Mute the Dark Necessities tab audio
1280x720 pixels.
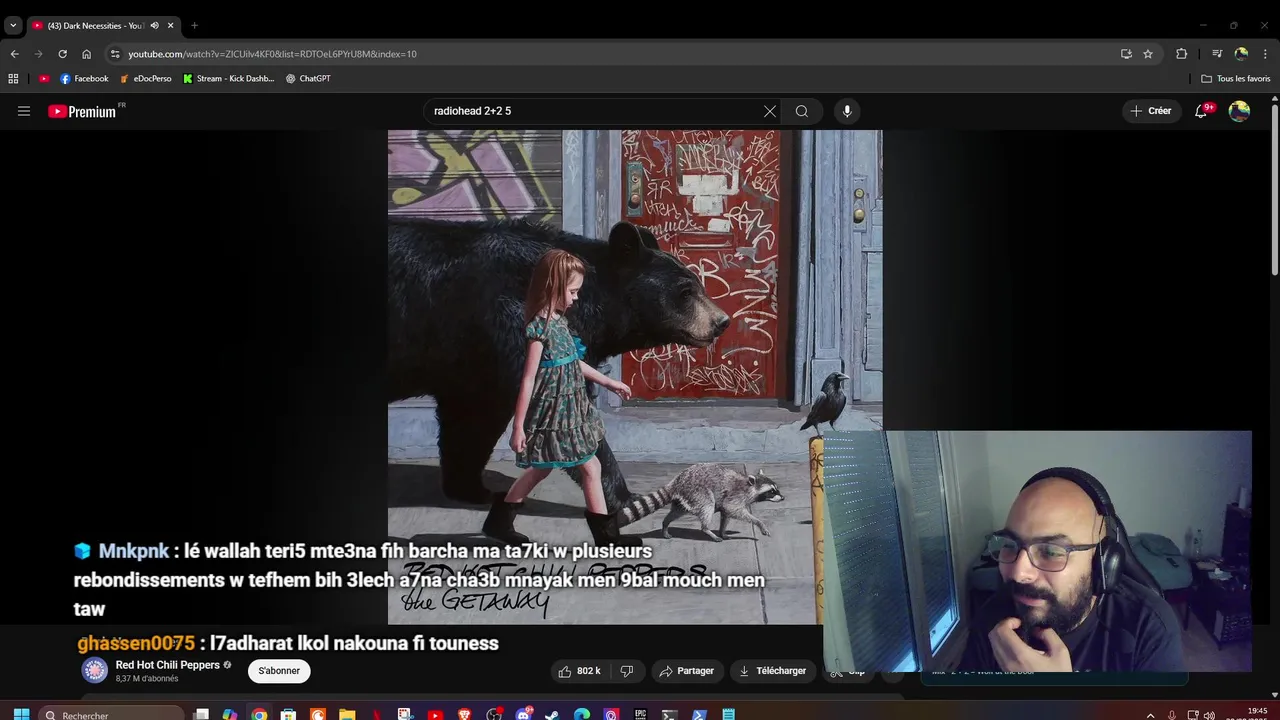pos(154,25)
